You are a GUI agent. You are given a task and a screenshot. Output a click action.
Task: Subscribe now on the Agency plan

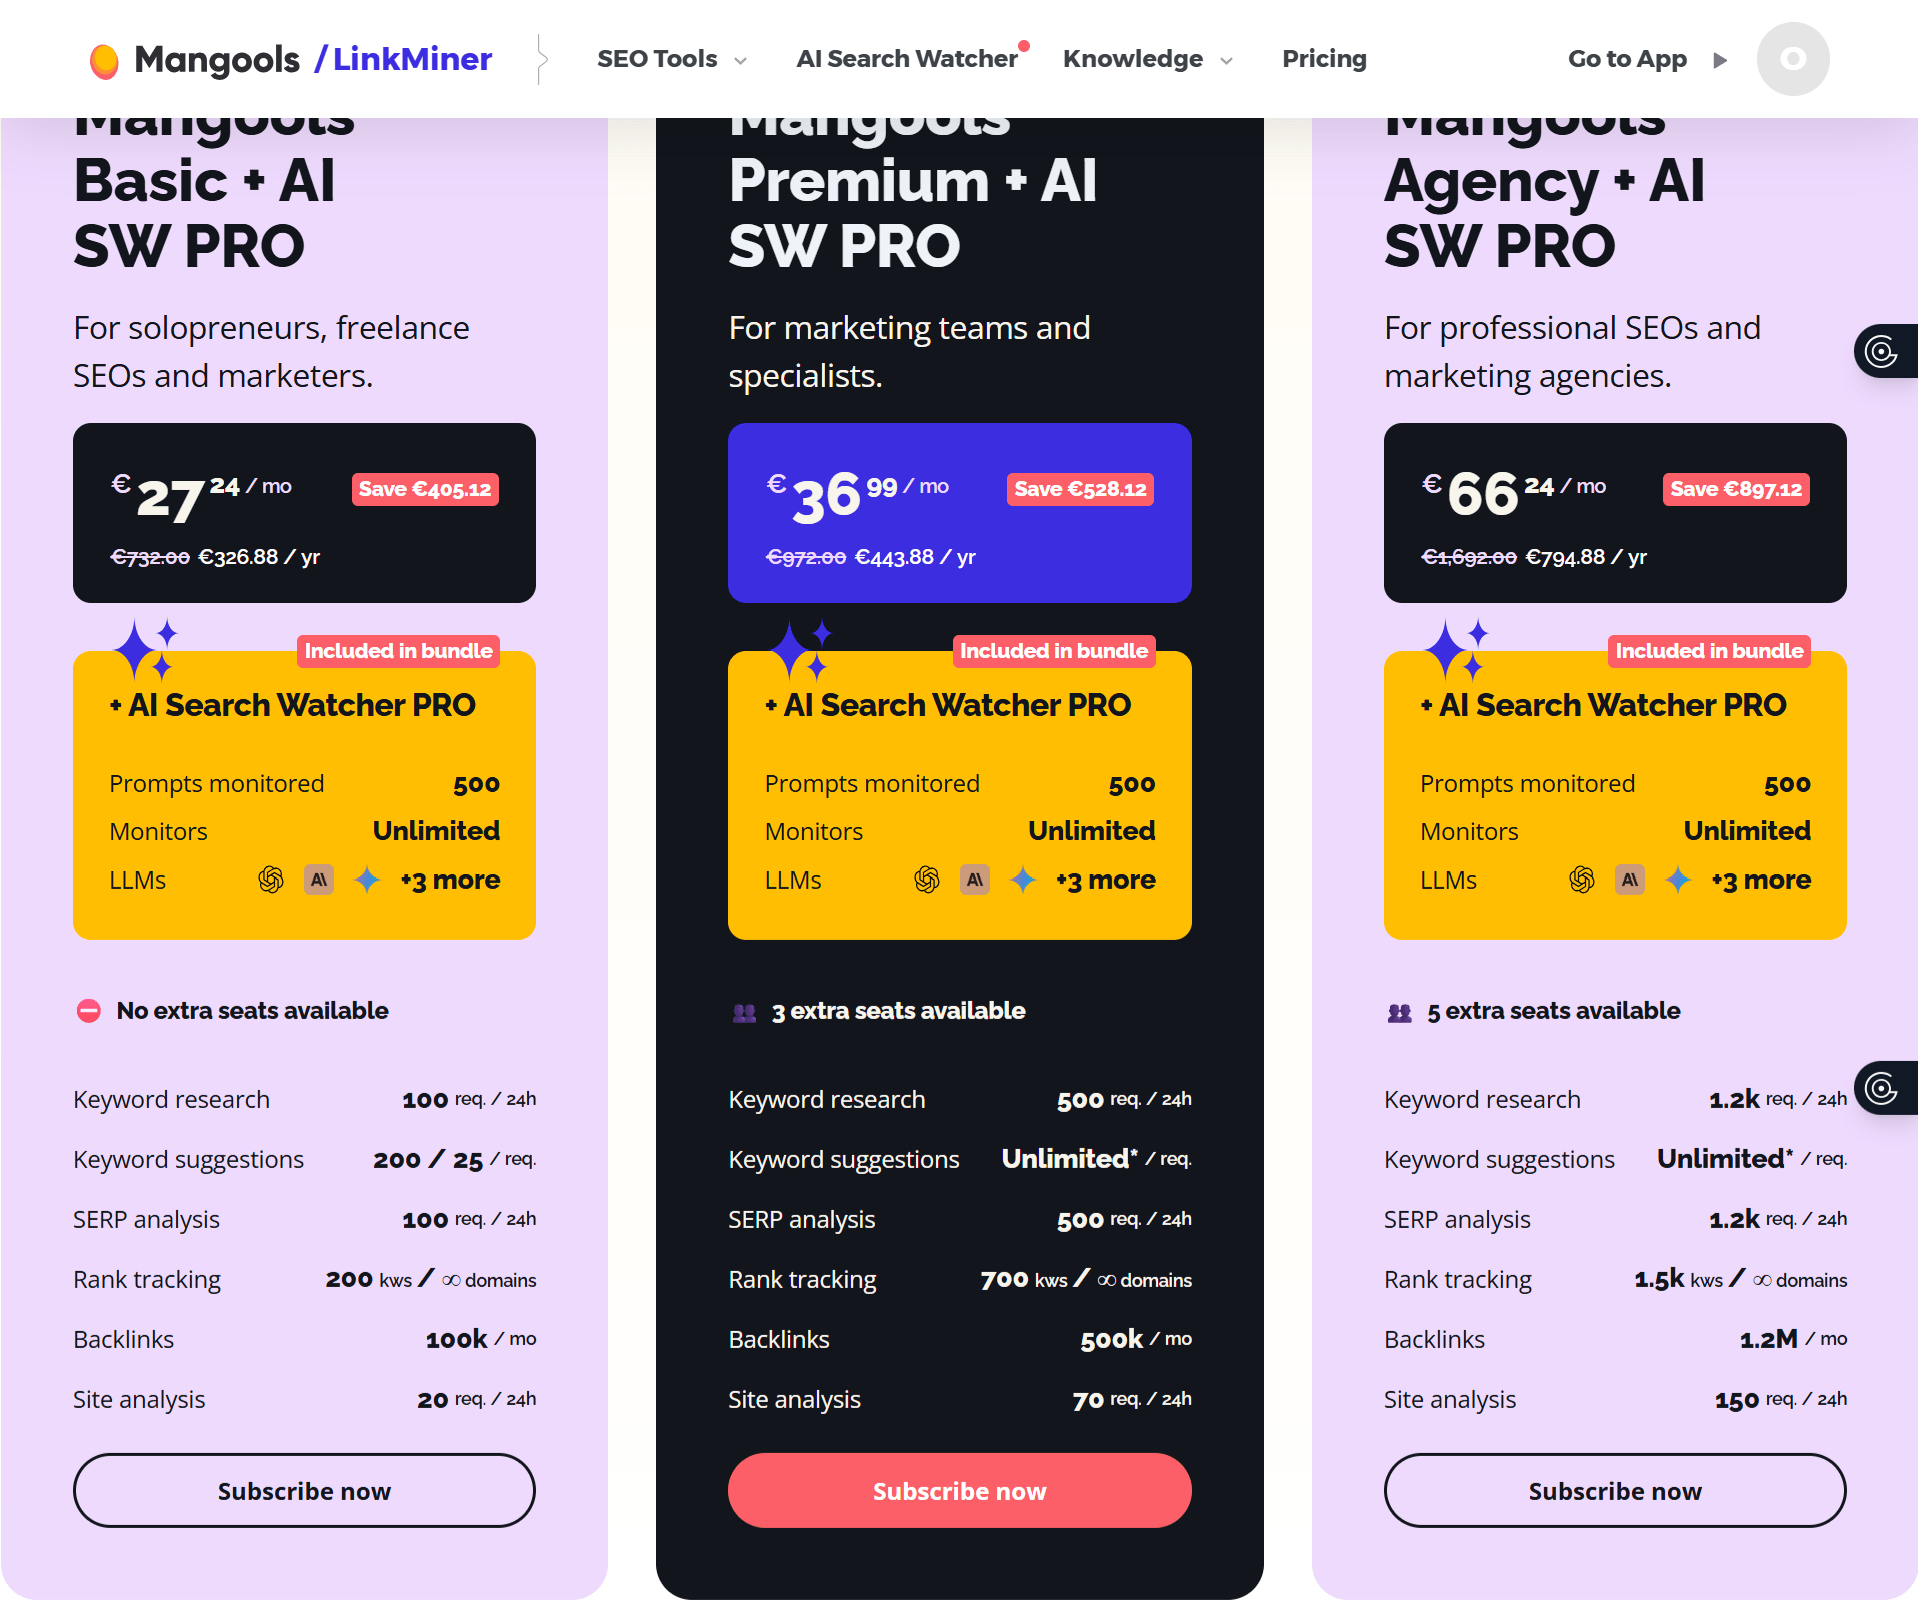pos(1614,1490)
